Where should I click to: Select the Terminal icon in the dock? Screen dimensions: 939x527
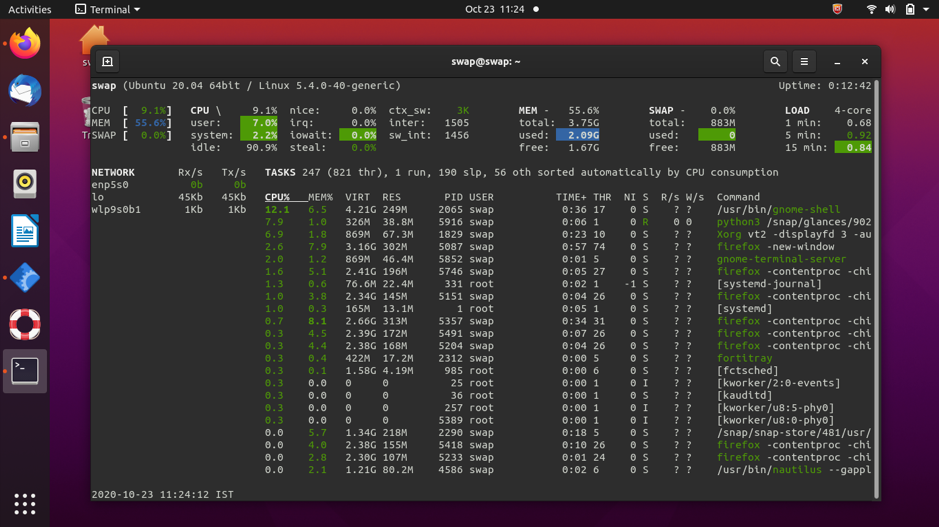[25, 371]
